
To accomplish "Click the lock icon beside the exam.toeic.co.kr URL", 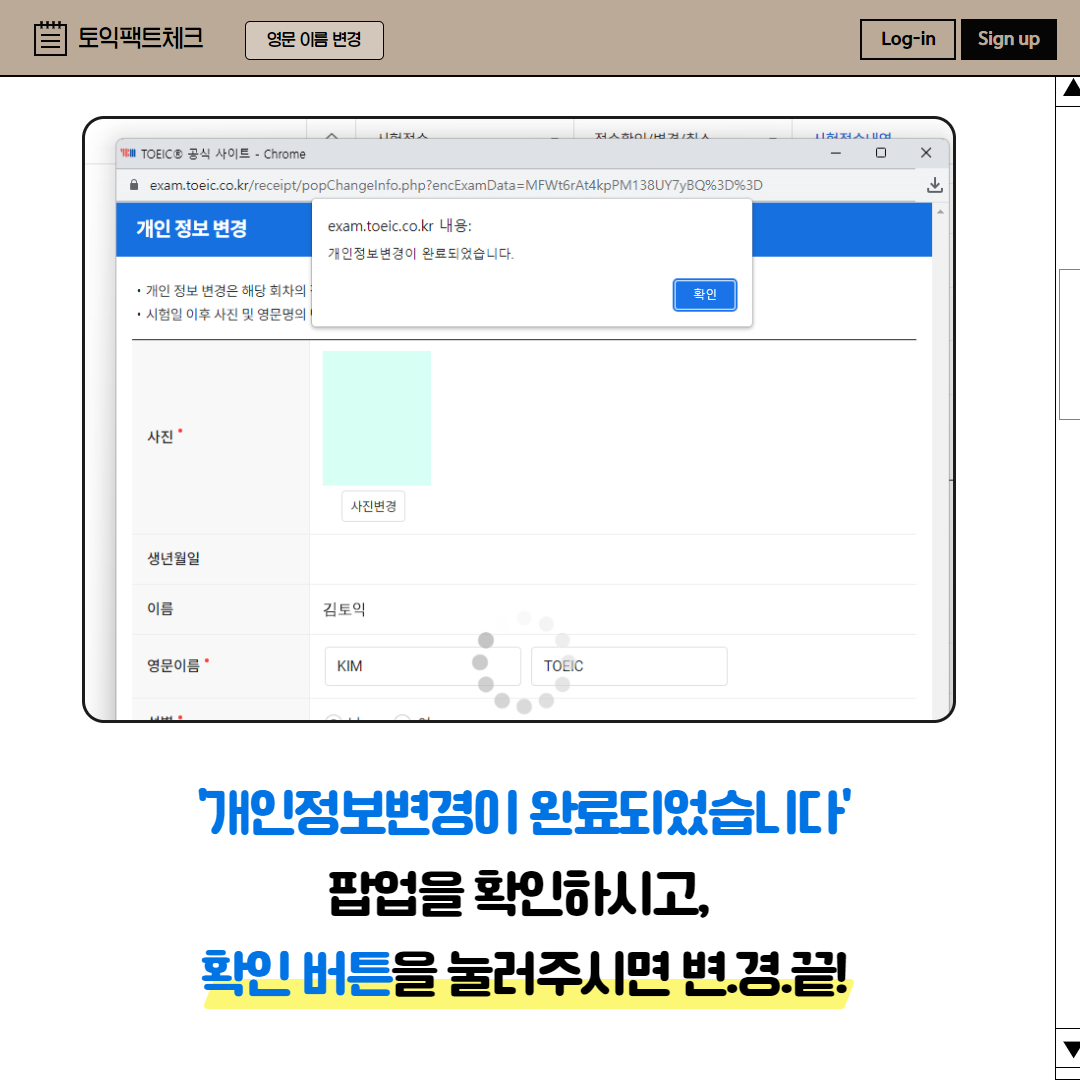I will 134,185.
